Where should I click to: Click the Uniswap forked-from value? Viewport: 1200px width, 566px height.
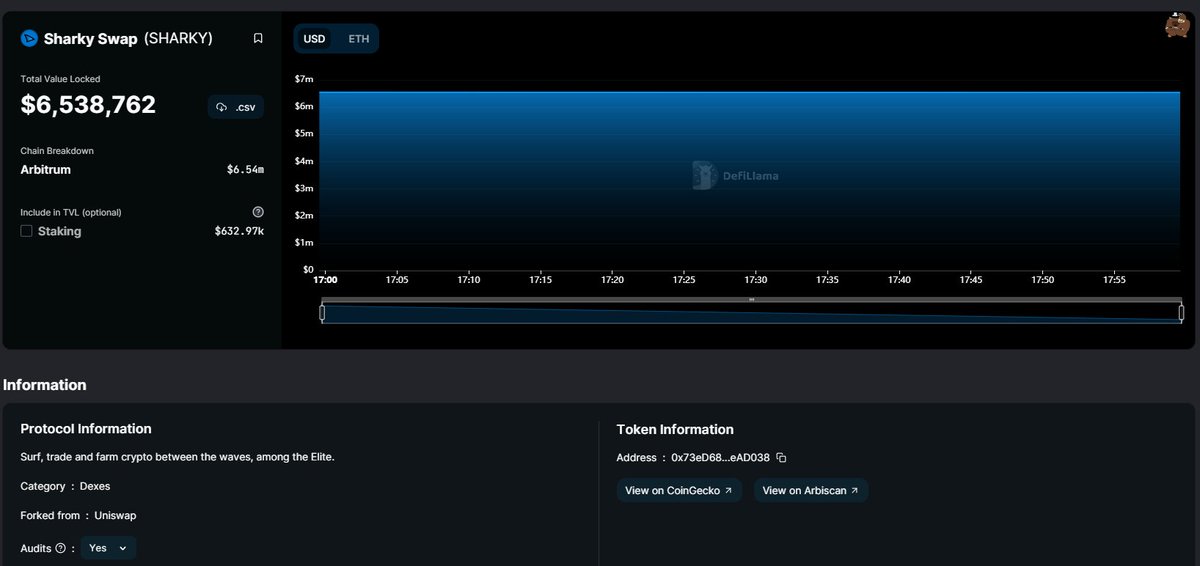(115, 516)
